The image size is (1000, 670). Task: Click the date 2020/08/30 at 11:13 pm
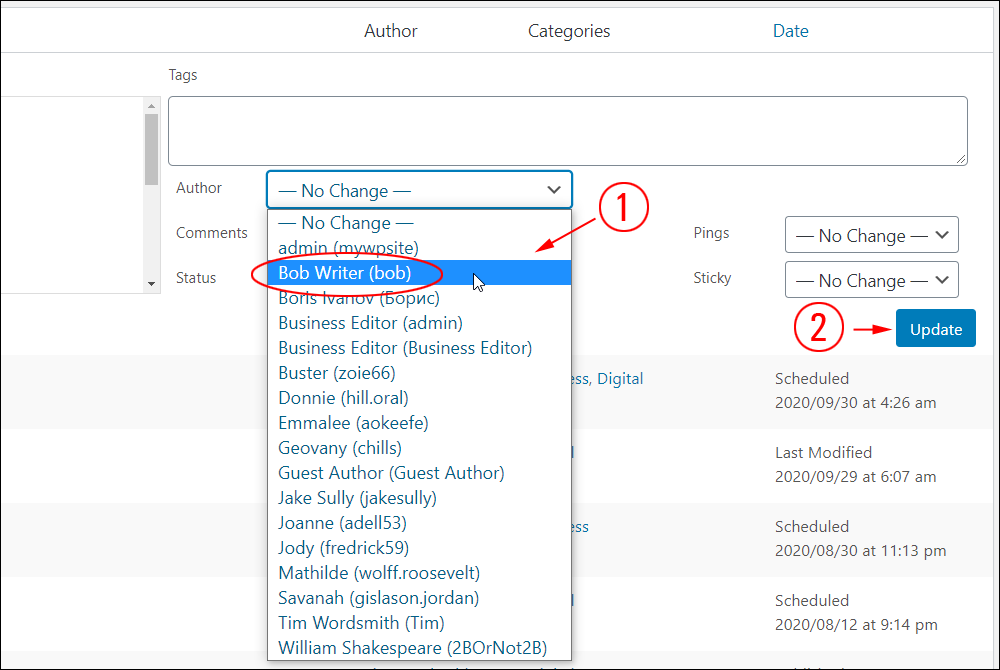860,551
